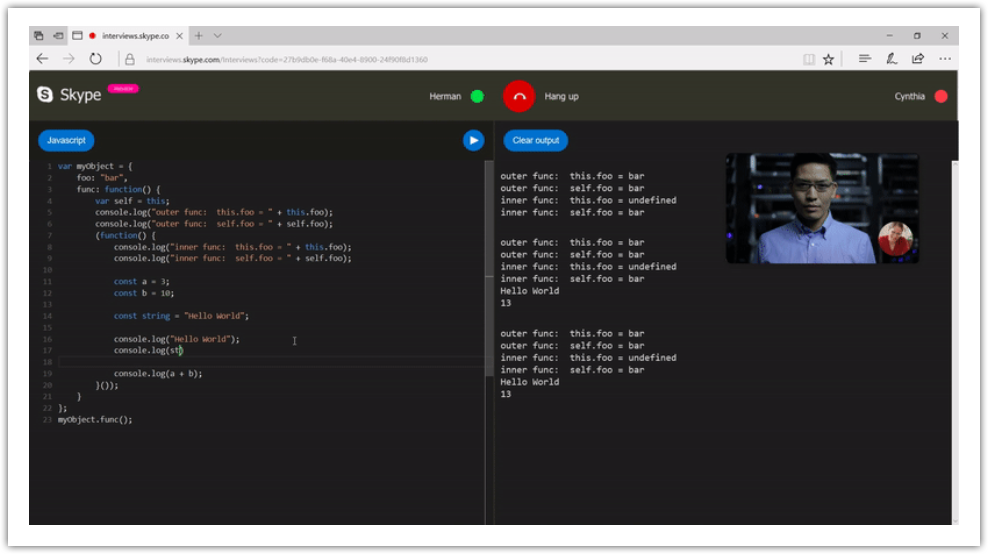
Task: Click Cynthia's red status indicator
Action: point(940,96)
